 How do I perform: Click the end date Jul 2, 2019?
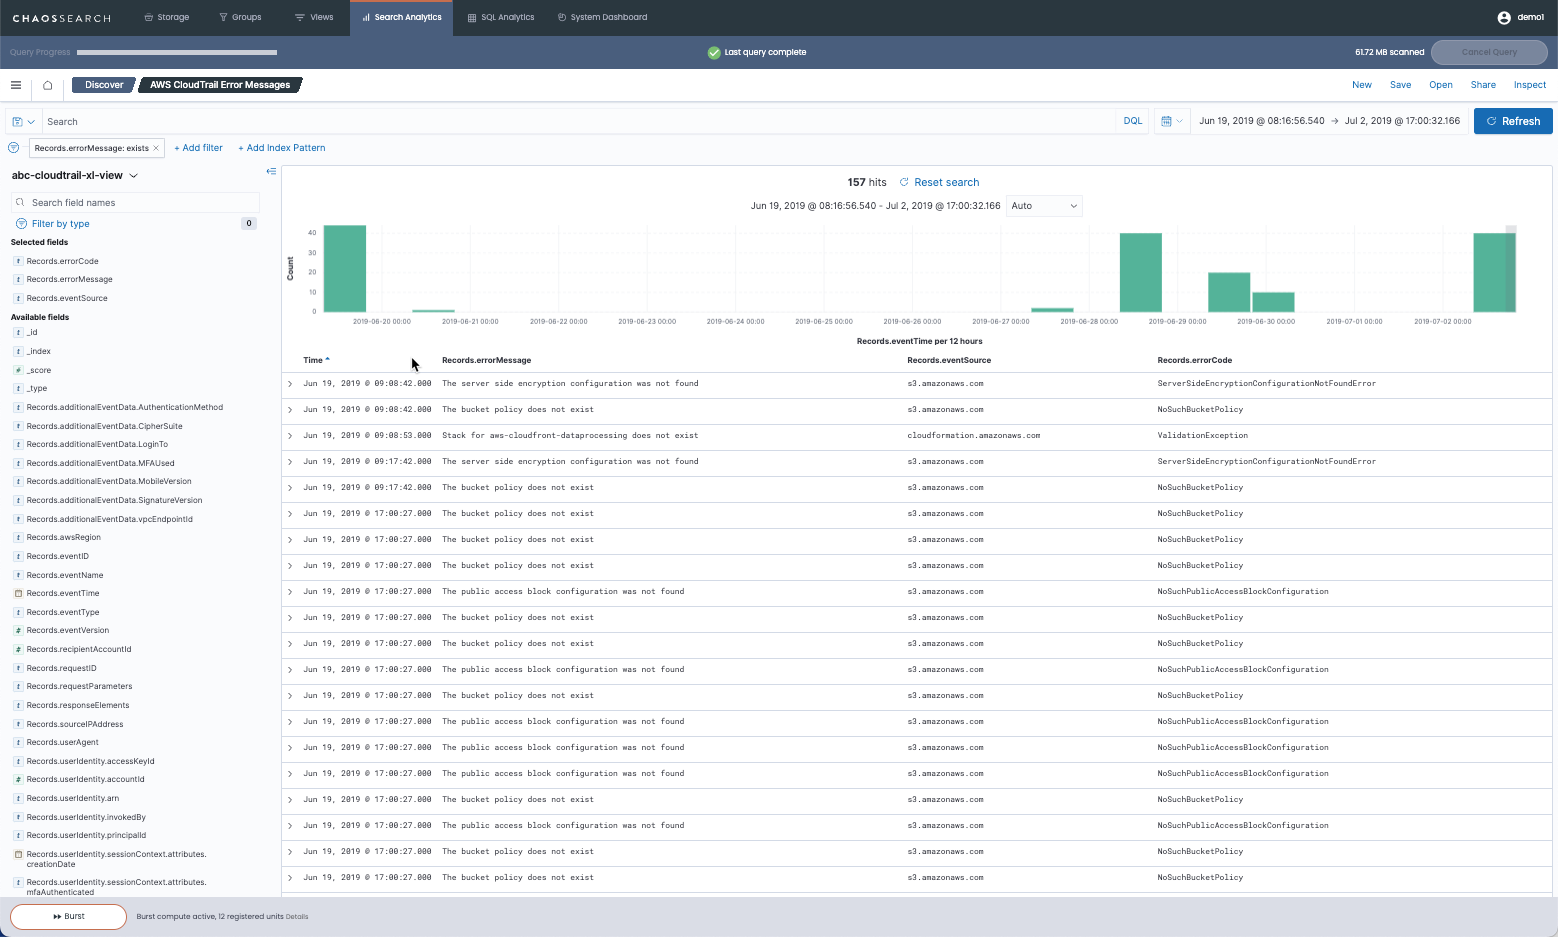click(1402, 121)
